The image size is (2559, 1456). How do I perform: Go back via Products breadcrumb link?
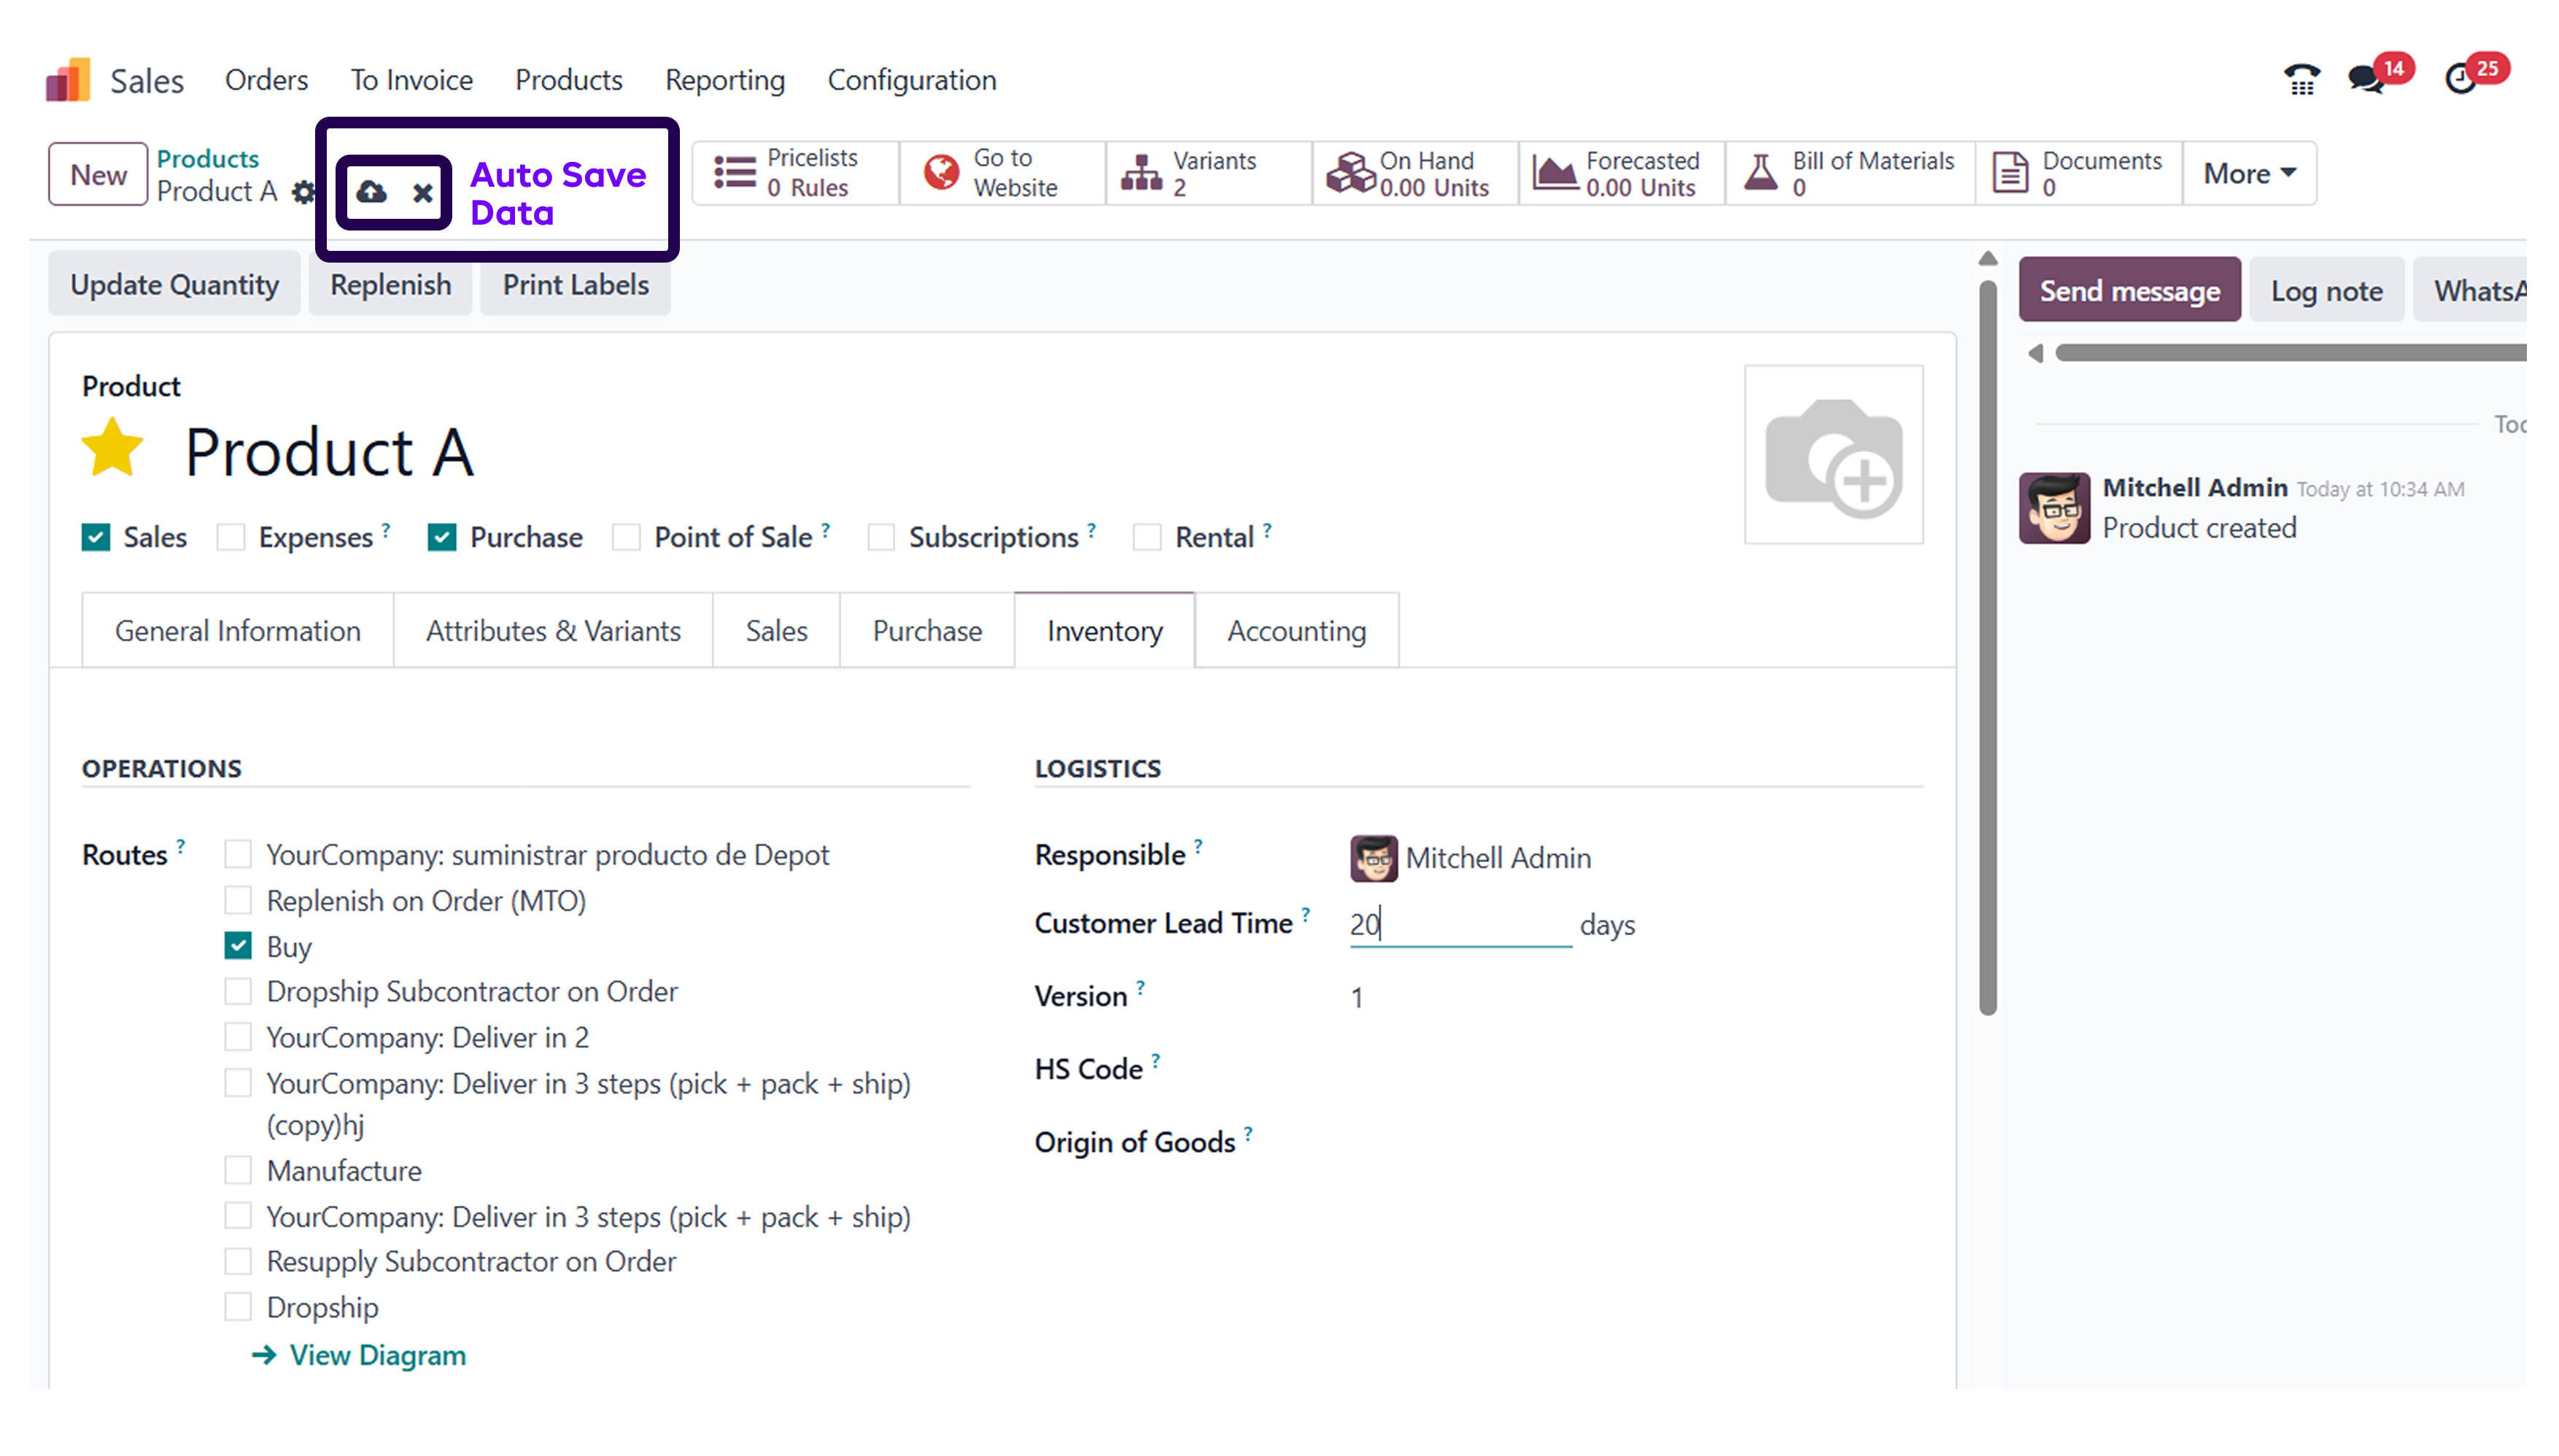[x=207, y=158]
